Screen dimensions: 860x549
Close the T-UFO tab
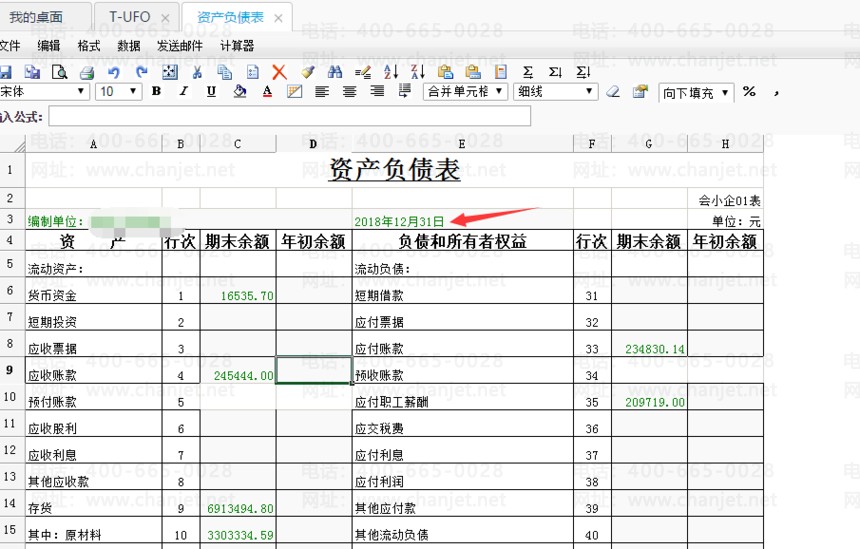pyautogui.click(x=165, y=19)
